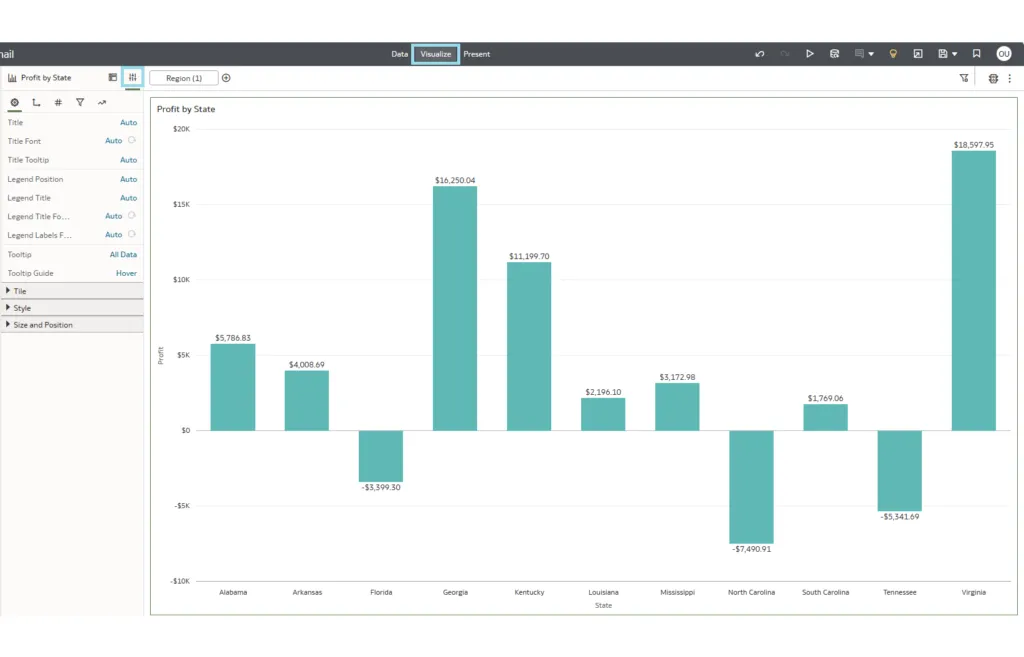Open the Values (#) properties tab

point(58,102)
